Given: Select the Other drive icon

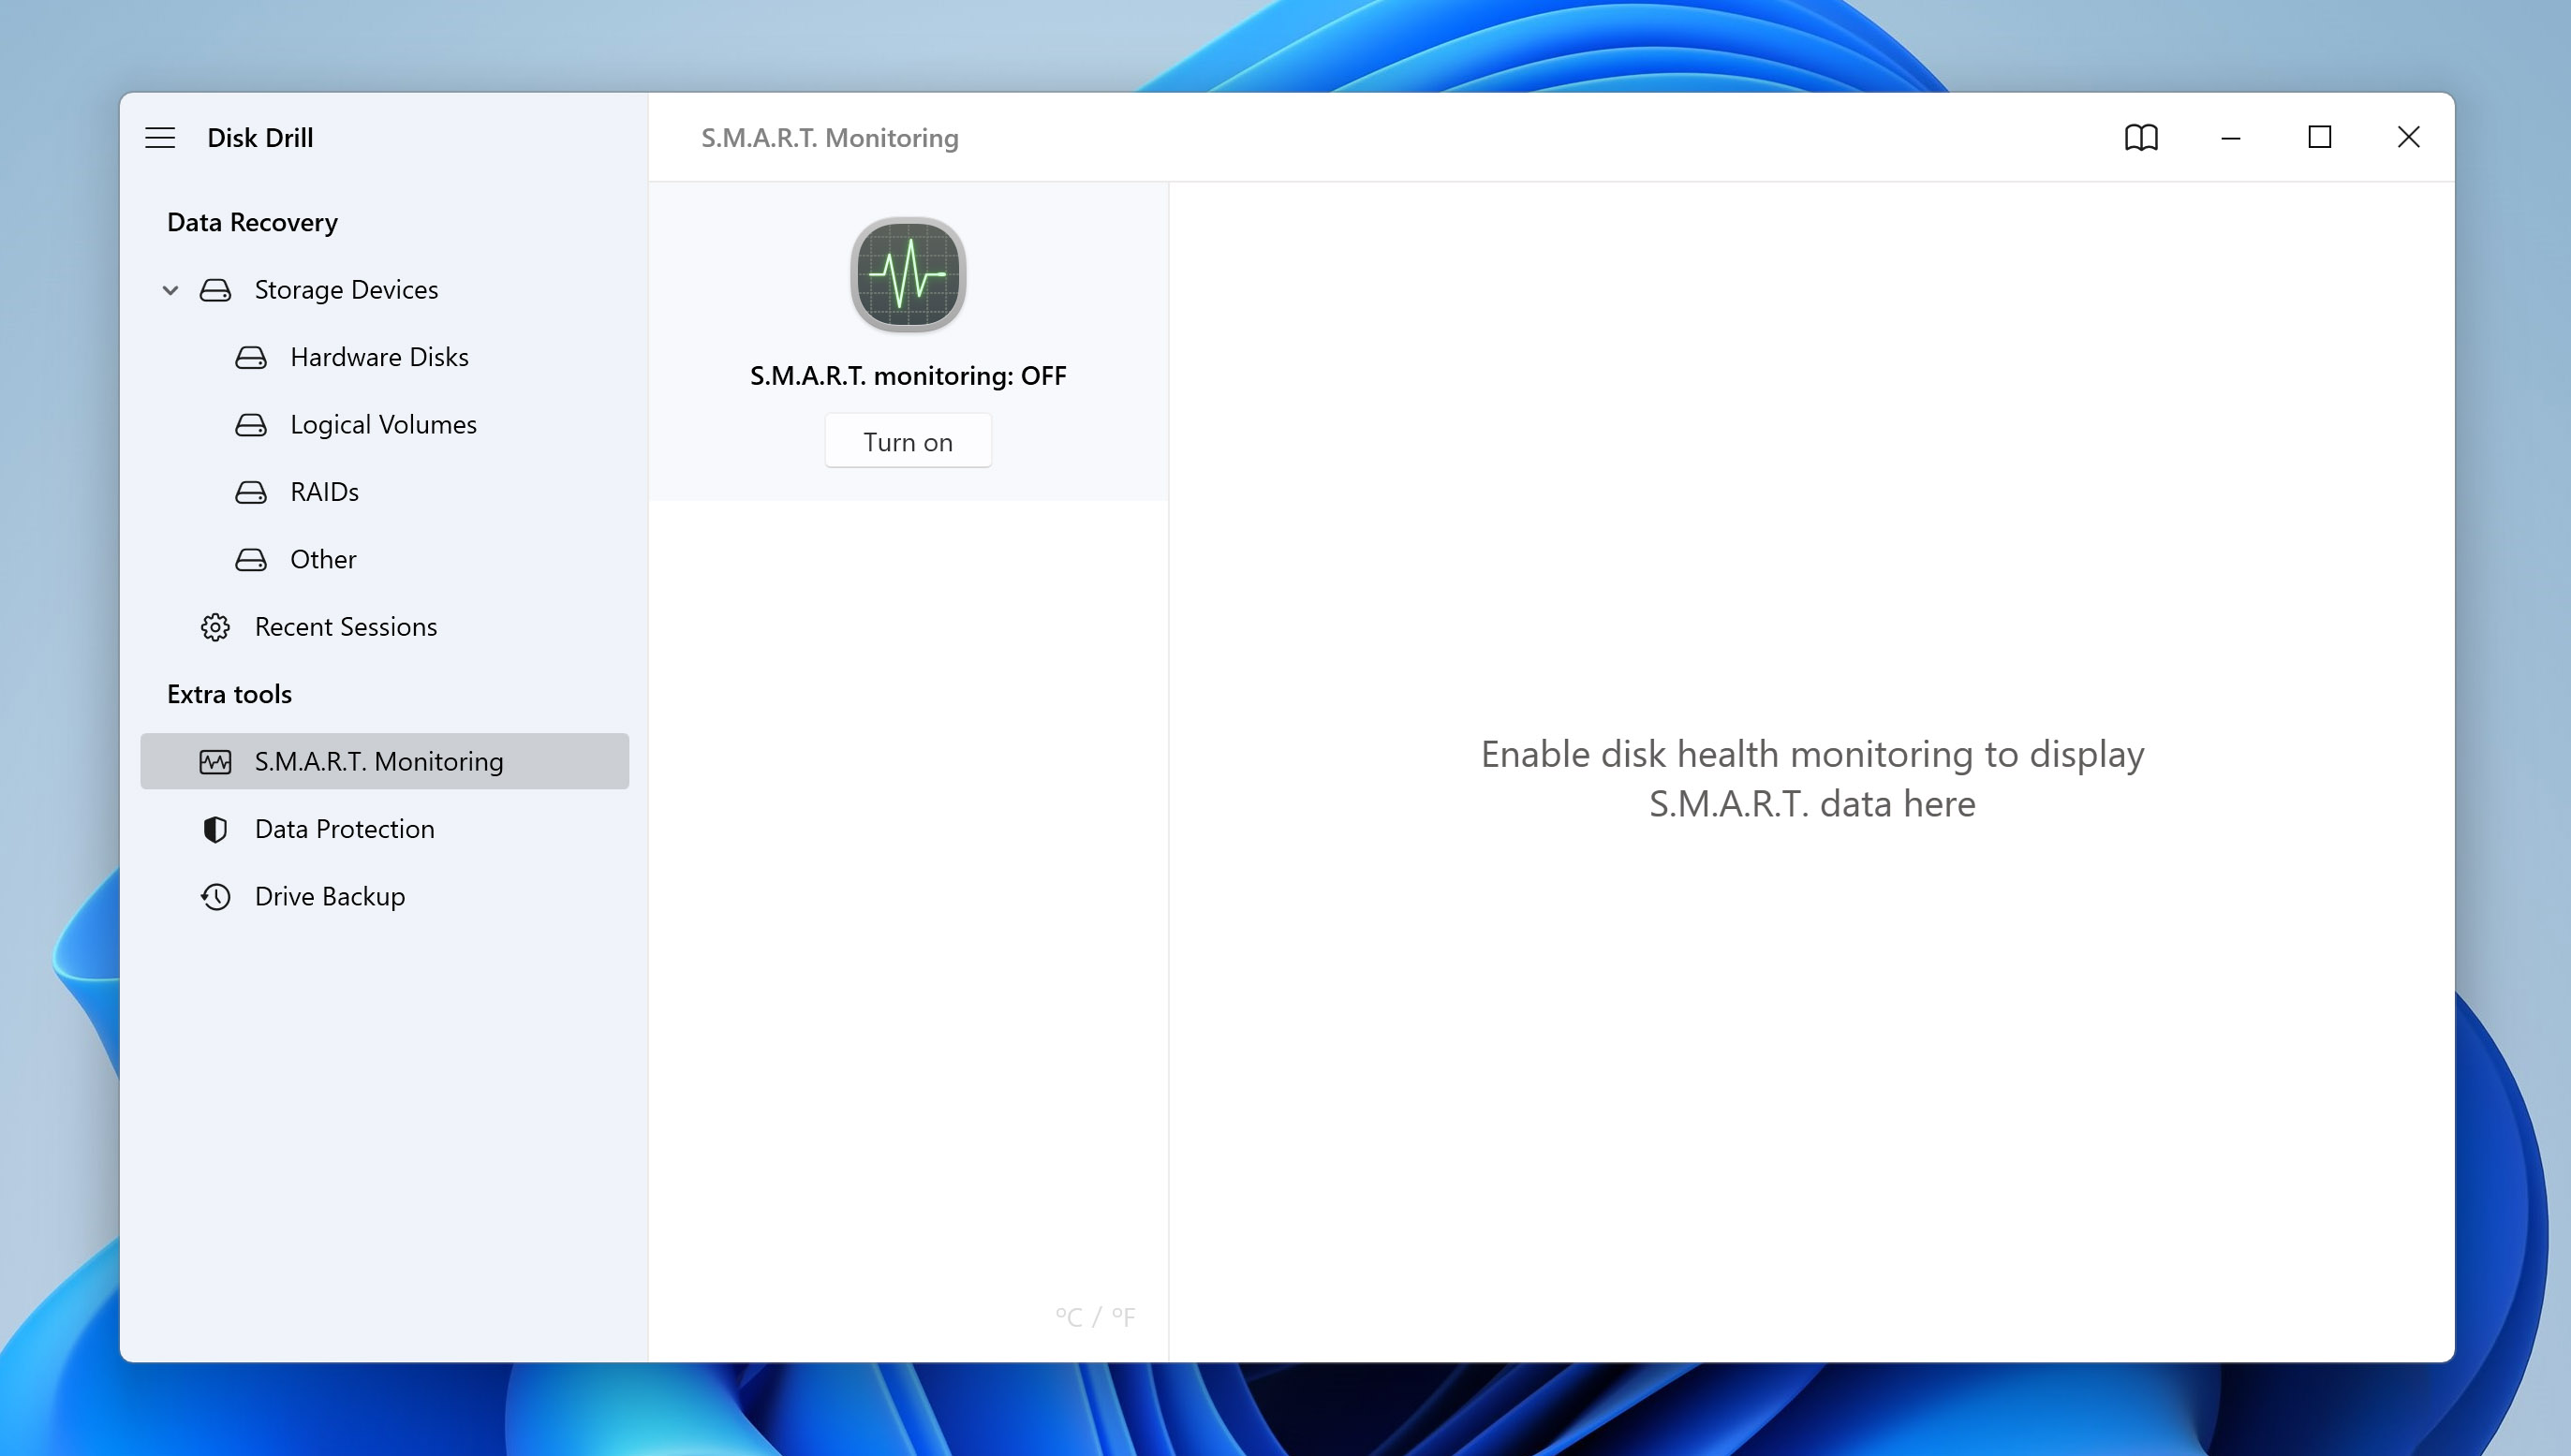Looking at the screenshot, I should tap(251, 559).
